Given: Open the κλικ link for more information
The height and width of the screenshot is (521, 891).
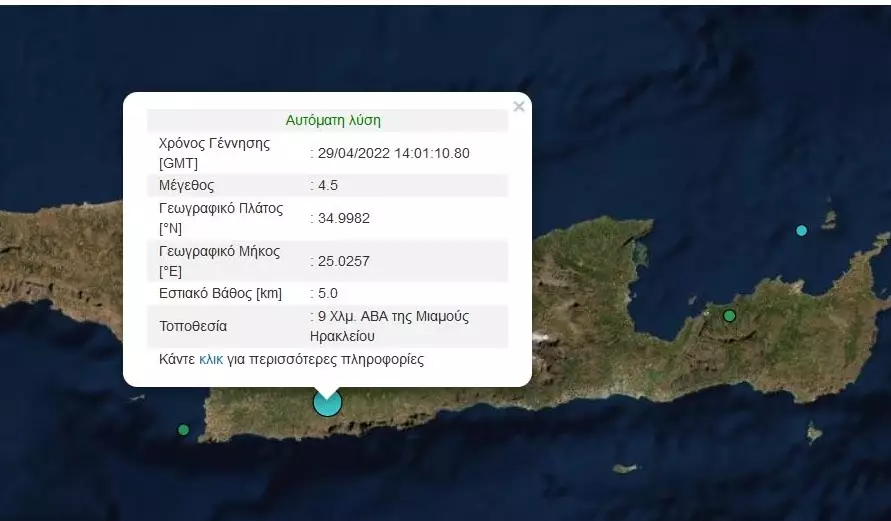Looking at the screenshot, I should click(211, 359).
